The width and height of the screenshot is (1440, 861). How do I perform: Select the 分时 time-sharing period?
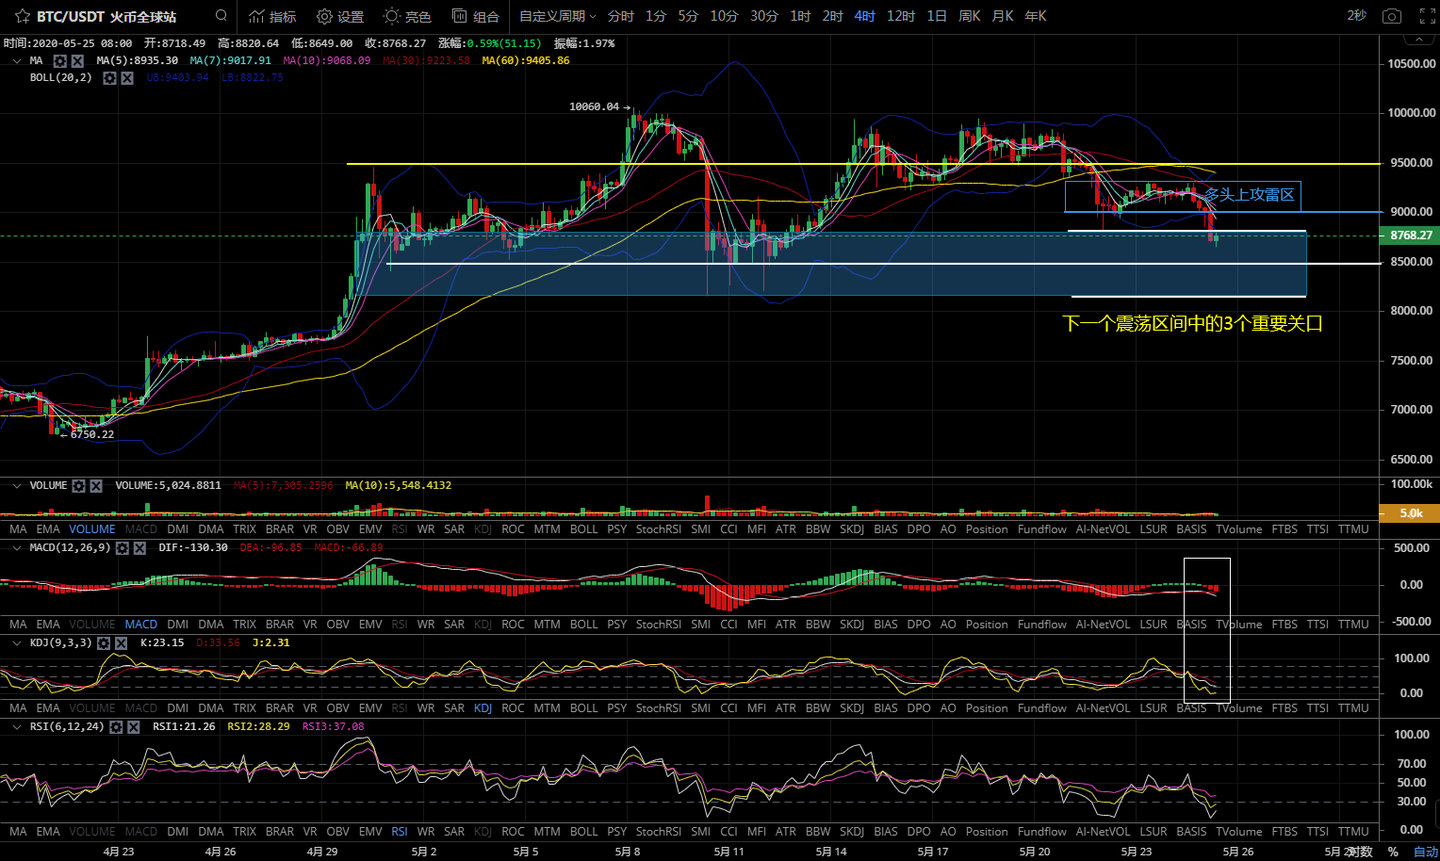621,16
